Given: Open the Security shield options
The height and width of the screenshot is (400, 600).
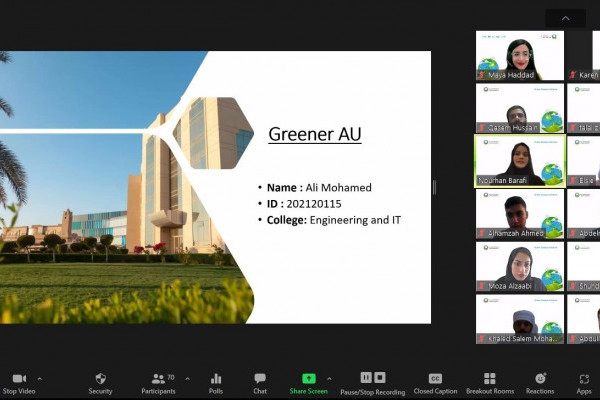Looking at the screenshot, I should pos(100,379).
